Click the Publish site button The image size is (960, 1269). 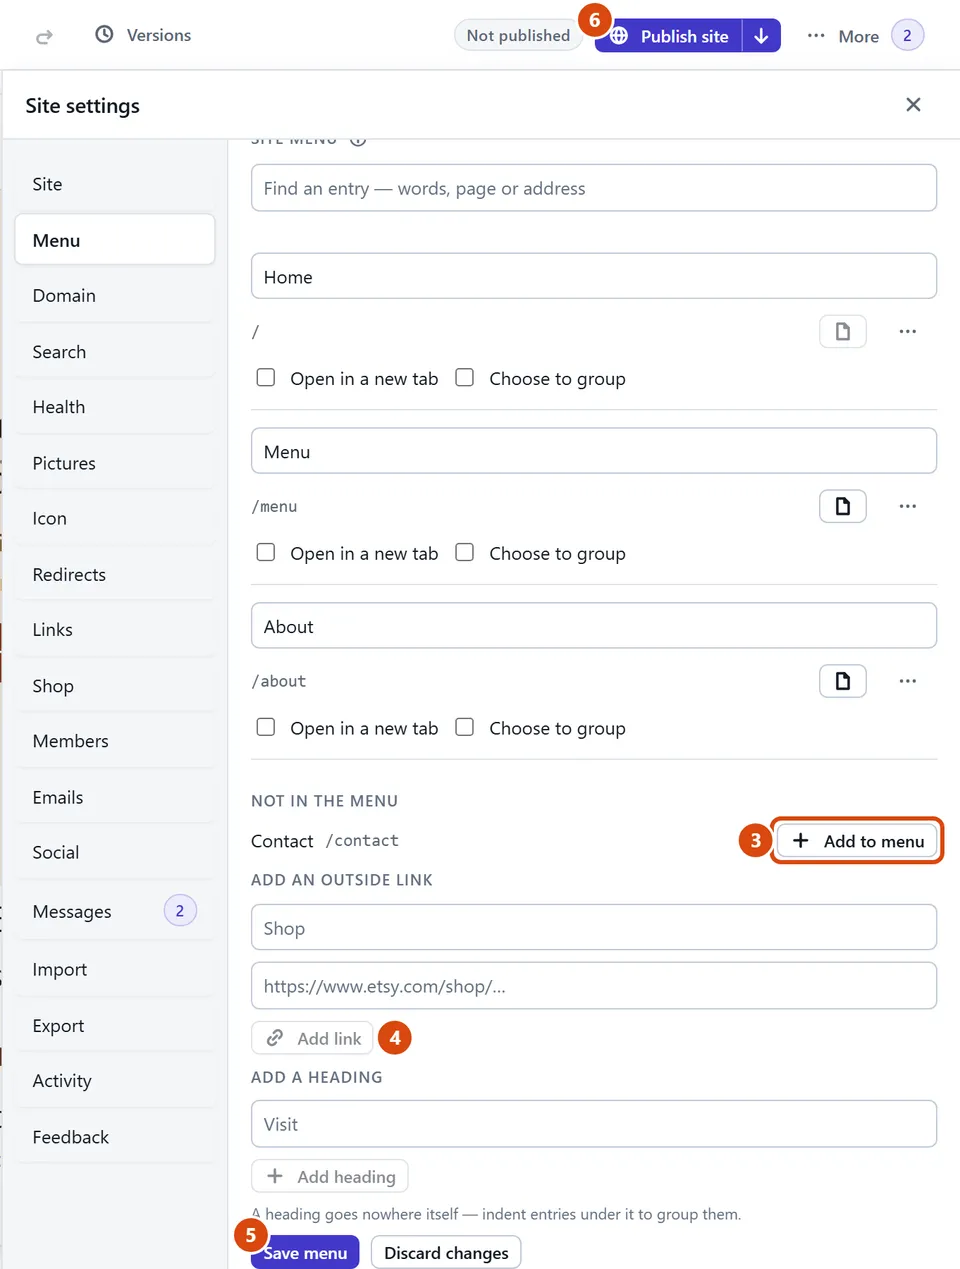[670, 36]
